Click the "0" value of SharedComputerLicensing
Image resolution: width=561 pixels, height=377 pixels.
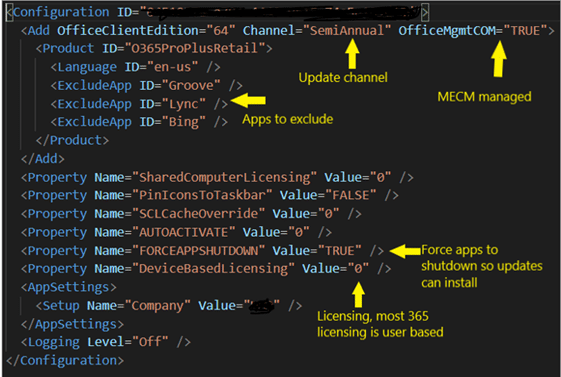click(x=380, y=177)
